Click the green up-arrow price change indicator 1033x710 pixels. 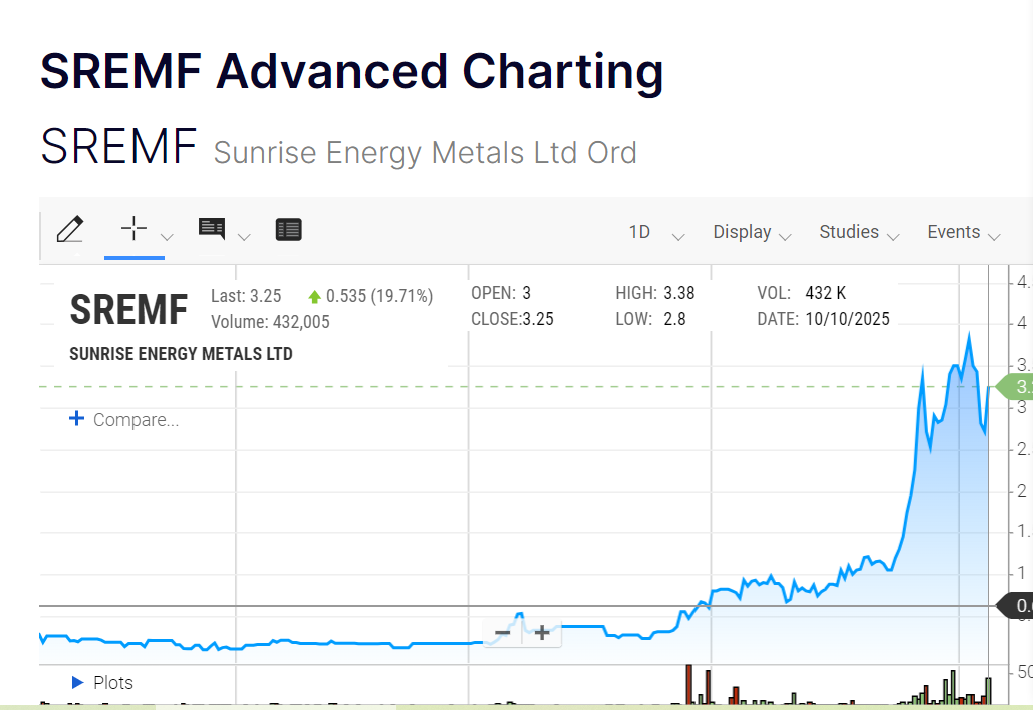point(314,296)
